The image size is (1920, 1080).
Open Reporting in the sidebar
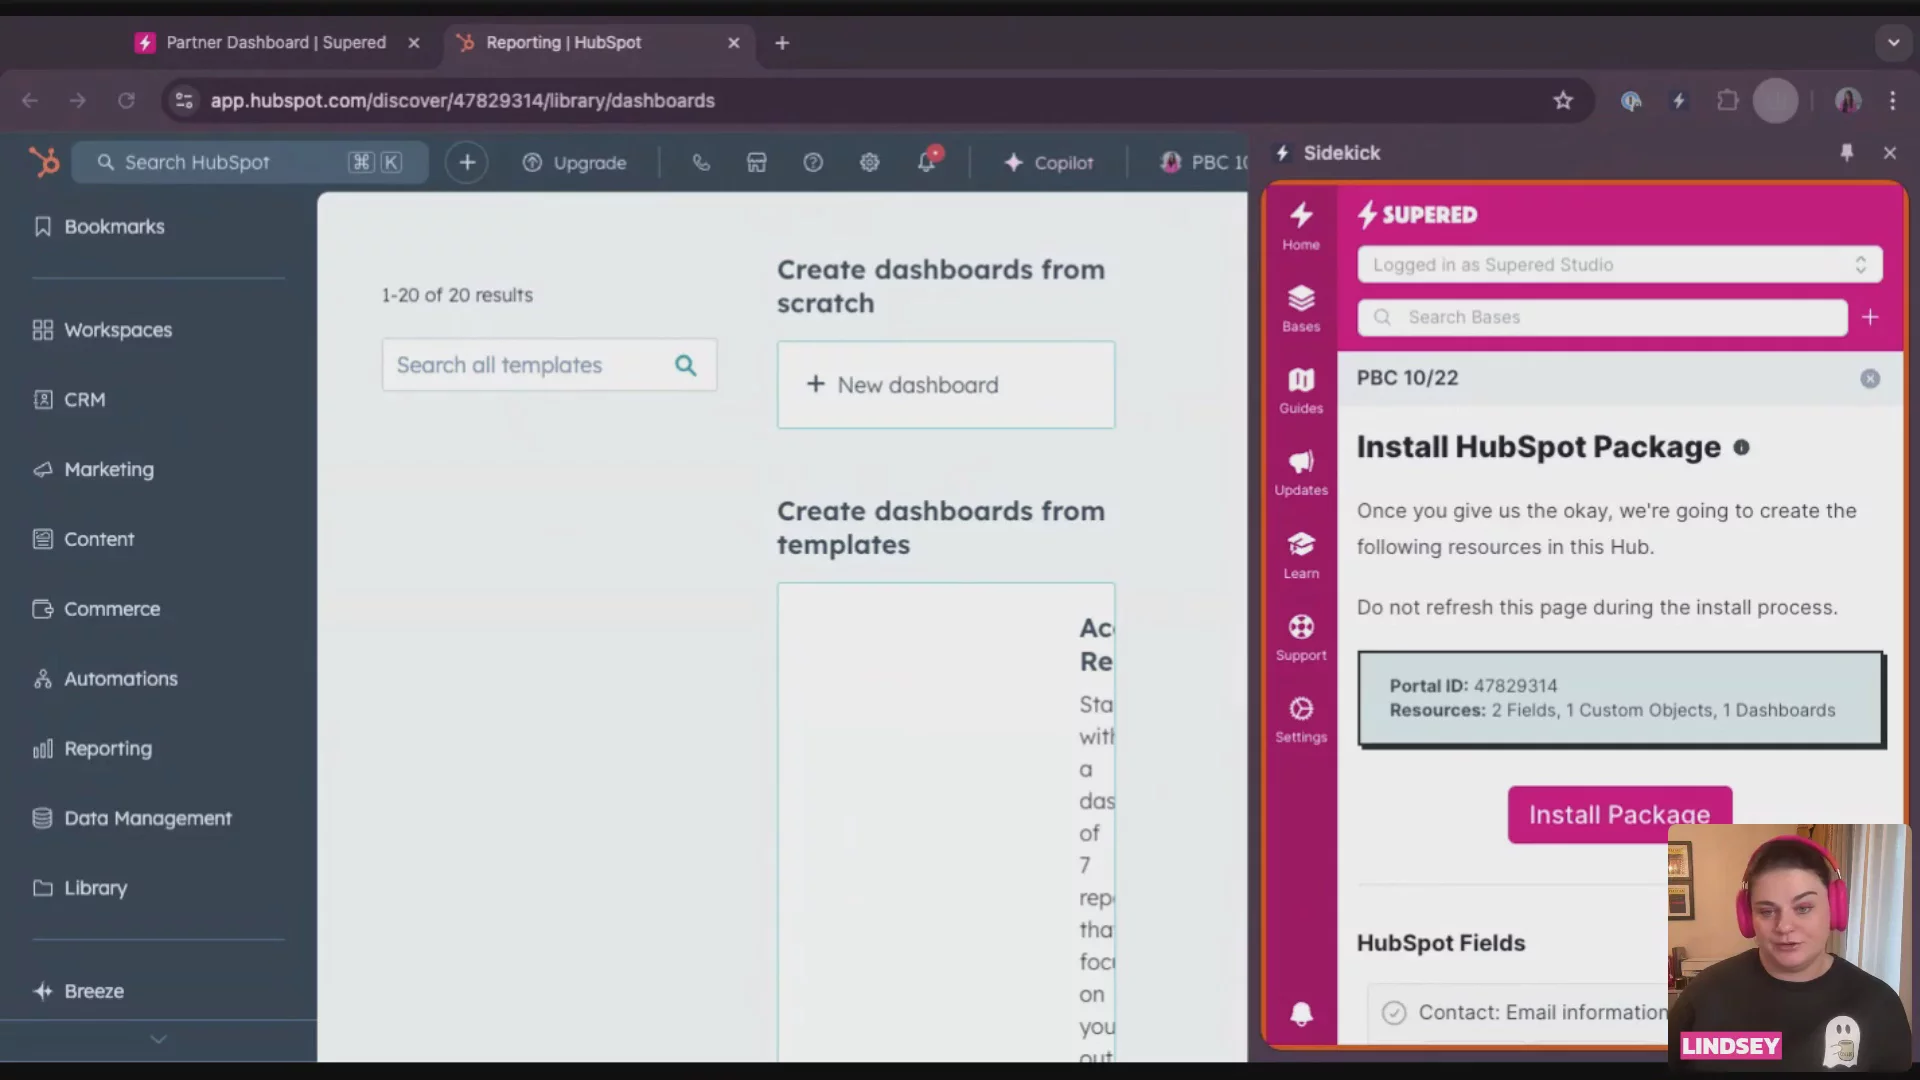tap(93, 748)
